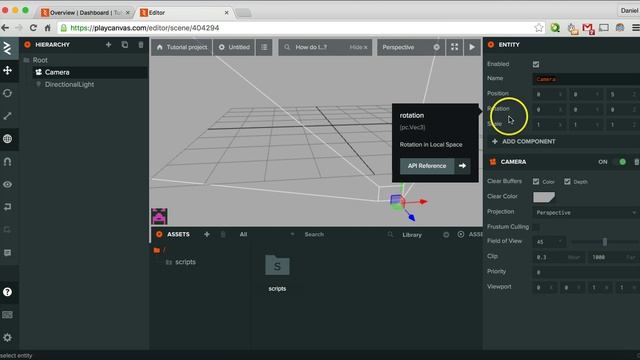
Task: Switch to Overview Dashboard browser tab
Action: click(85, 13)
